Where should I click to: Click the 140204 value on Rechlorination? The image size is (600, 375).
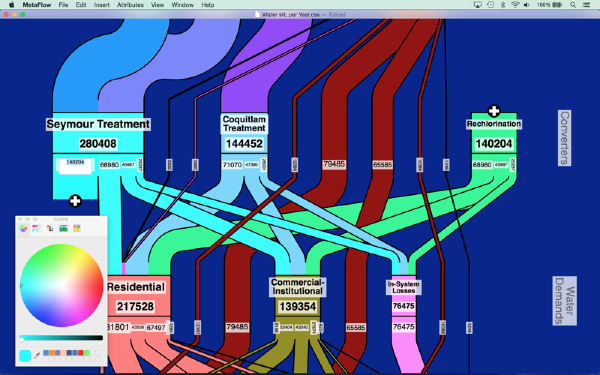[x=494, y=144]
